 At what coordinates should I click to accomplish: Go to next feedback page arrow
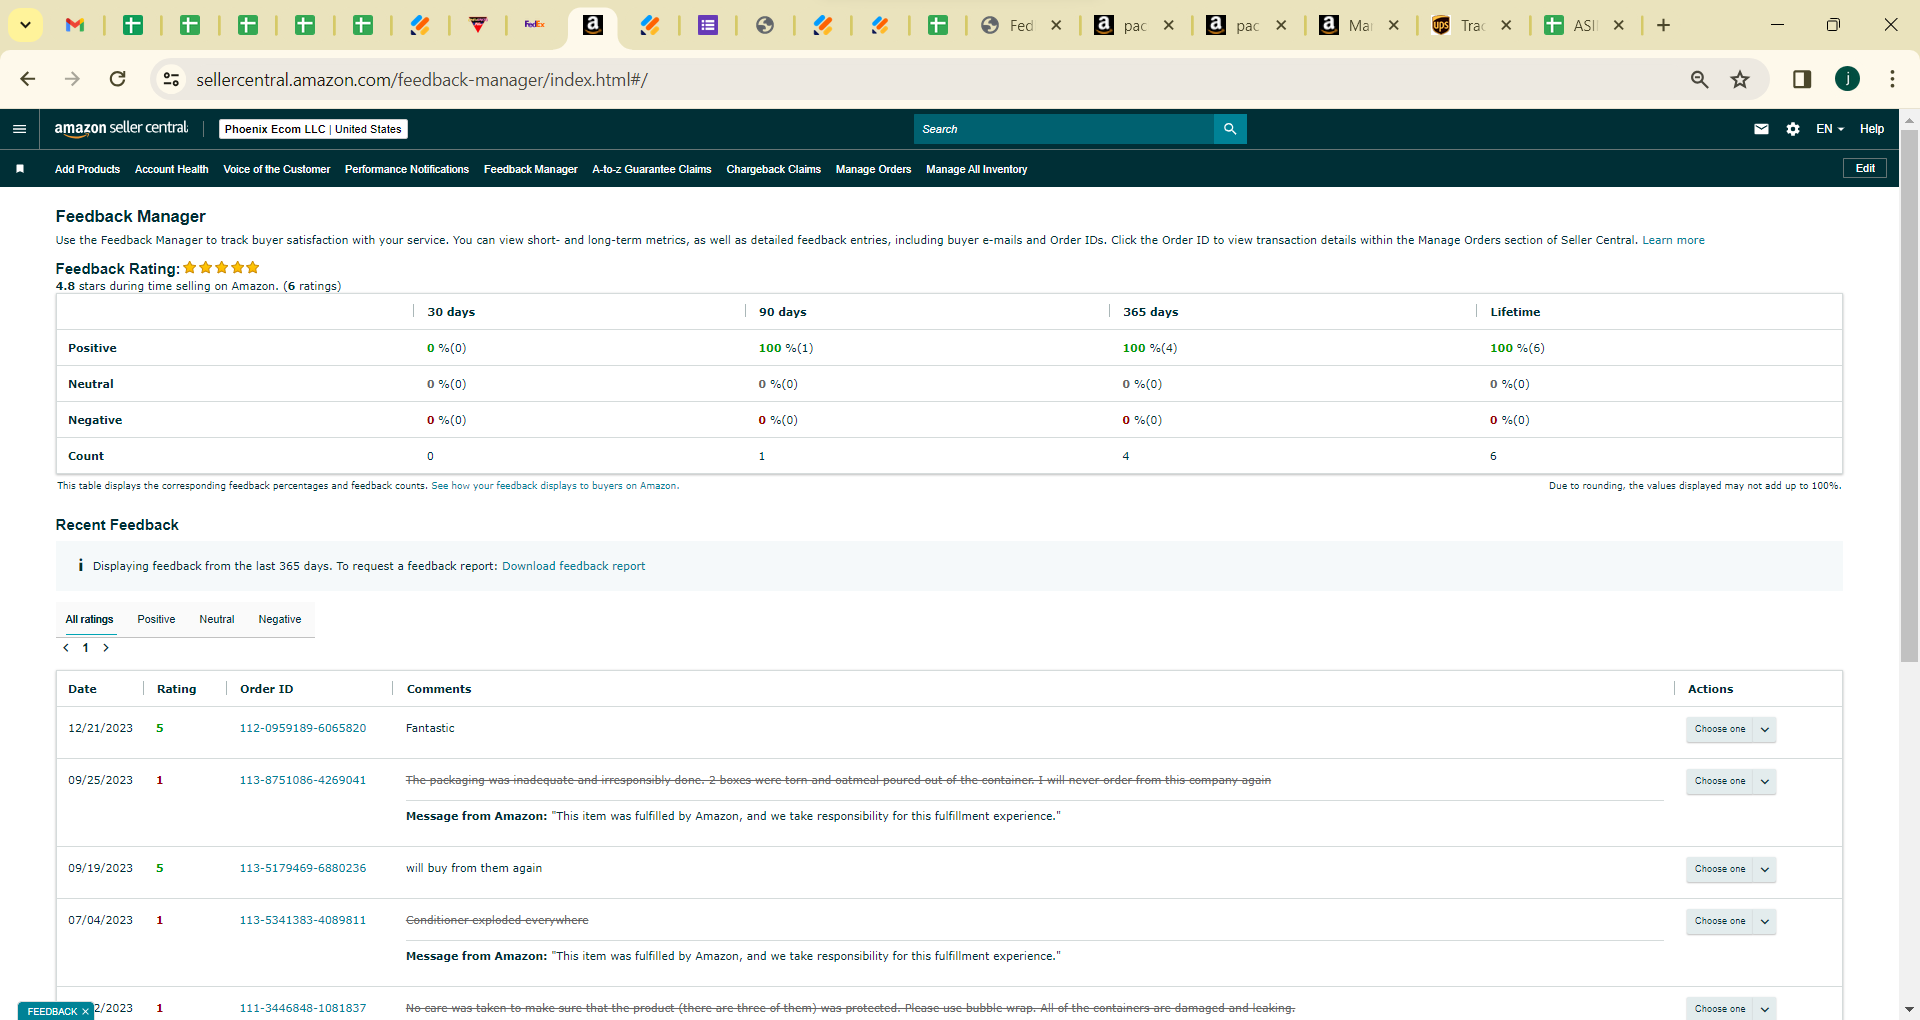pos(106,648)
